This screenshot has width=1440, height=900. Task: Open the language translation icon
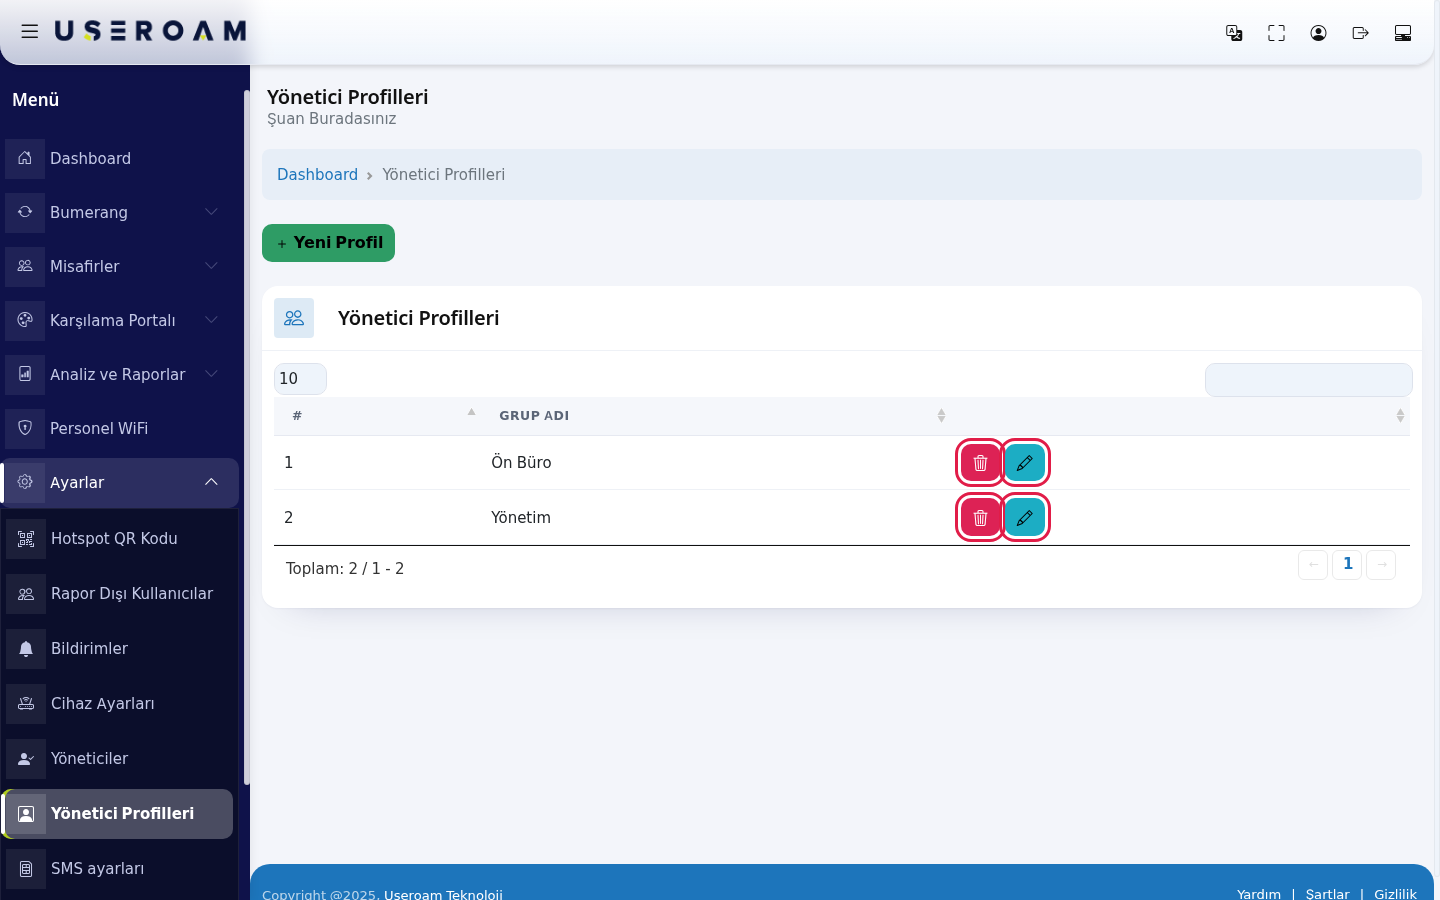tap(1234, 33)
